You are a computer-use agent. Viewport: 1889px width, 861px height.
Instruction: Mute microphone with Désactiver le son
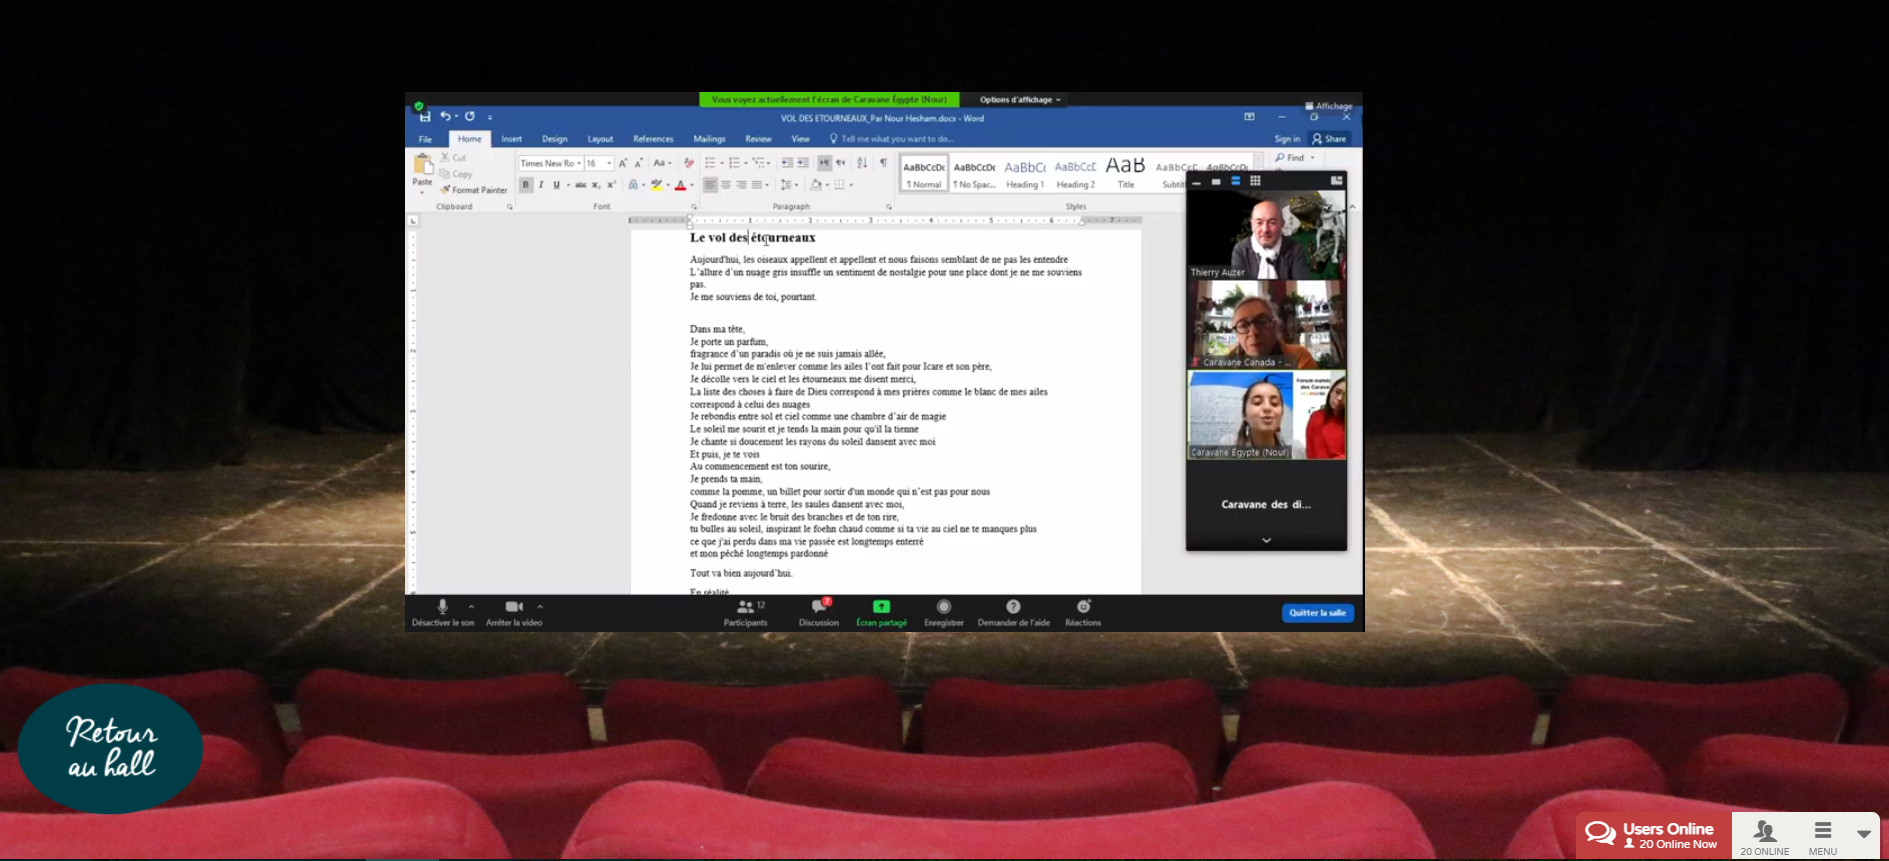[443, 607]
